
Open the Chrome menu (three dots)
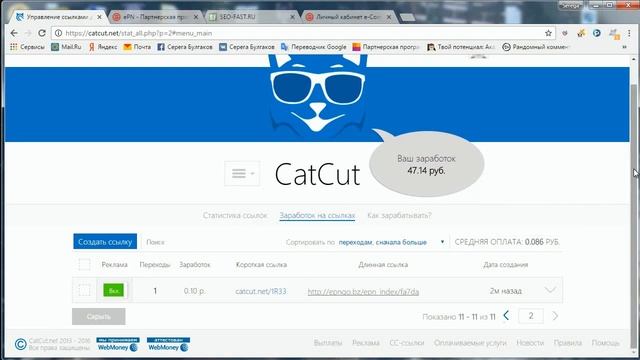click(x=629, y=33)
